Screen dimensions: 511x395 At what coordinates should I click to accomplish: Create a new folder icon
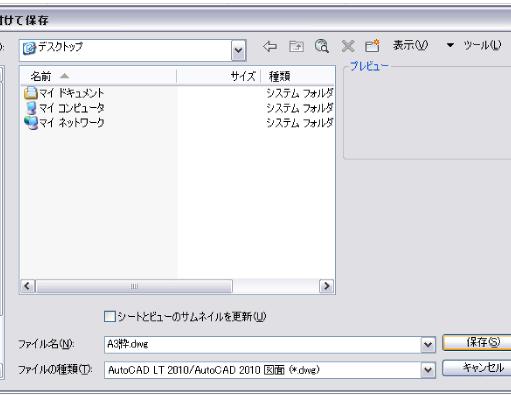click(x=372, y=46)
